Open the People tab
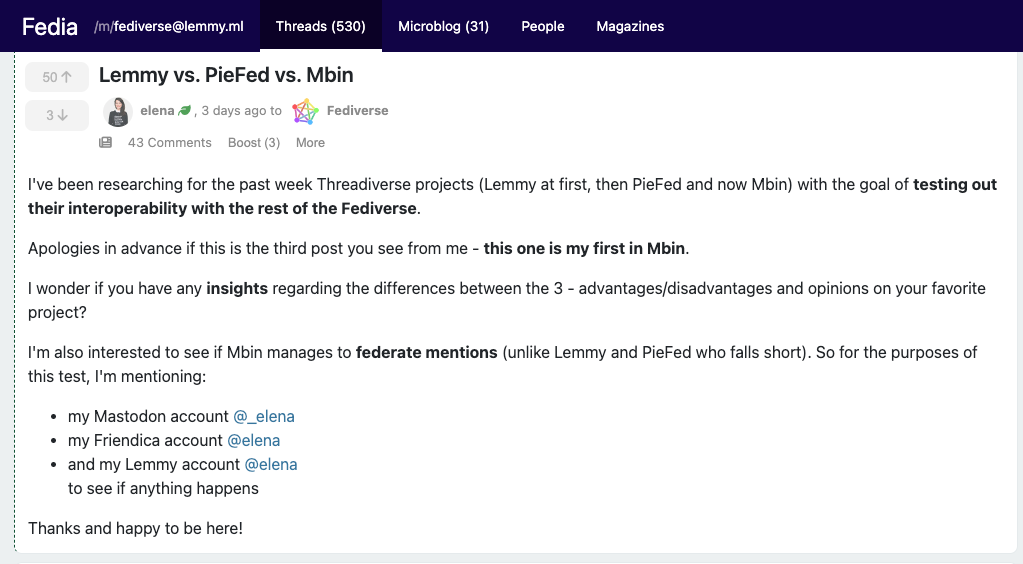This screenshot has width=1023, height=564. pyautogui.click(x=543, y=26)
